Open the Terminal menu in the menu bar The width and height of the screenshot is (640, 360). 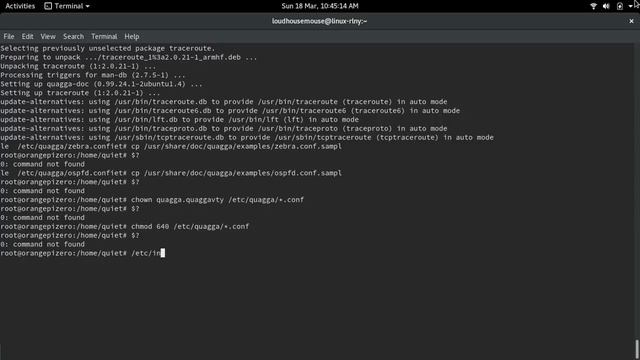coord(104,36)
